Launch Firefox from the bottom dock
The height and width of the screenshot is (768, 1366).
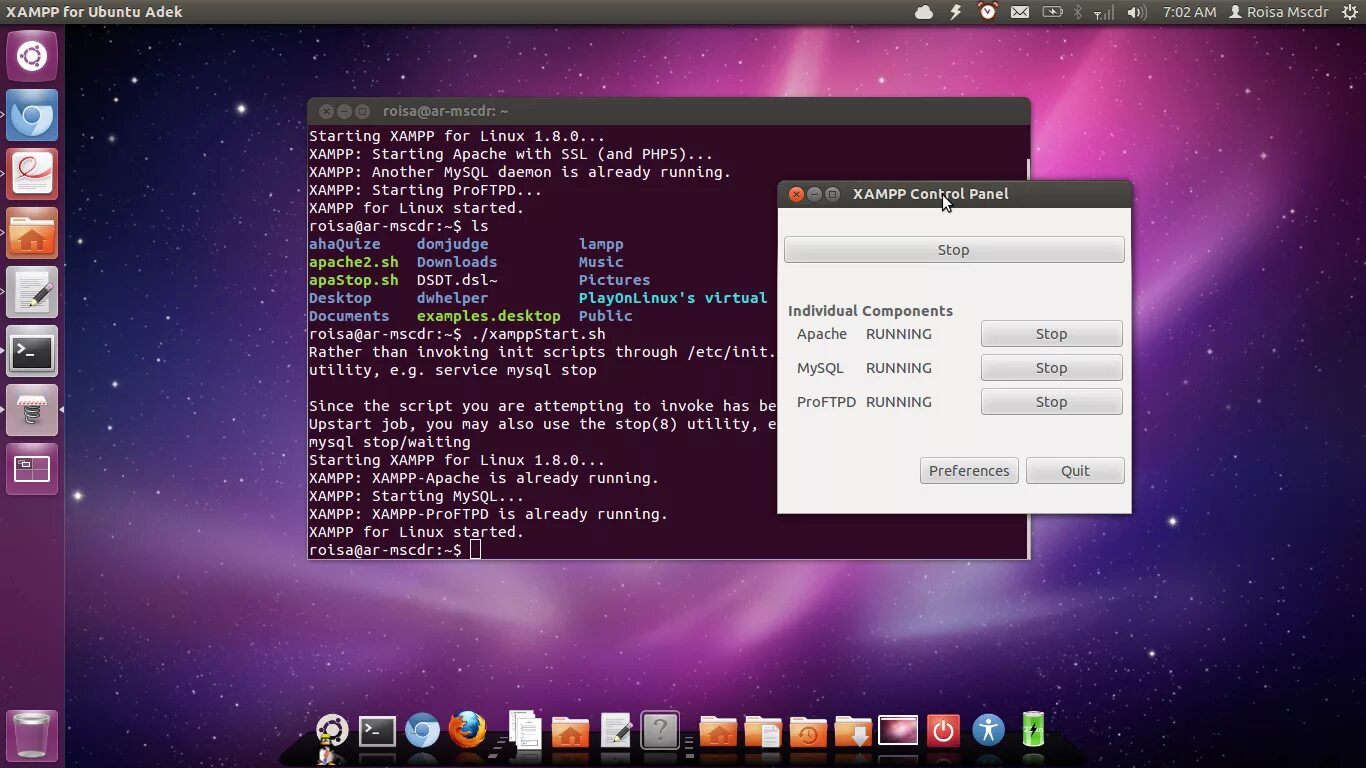click(x=467, y=730)
